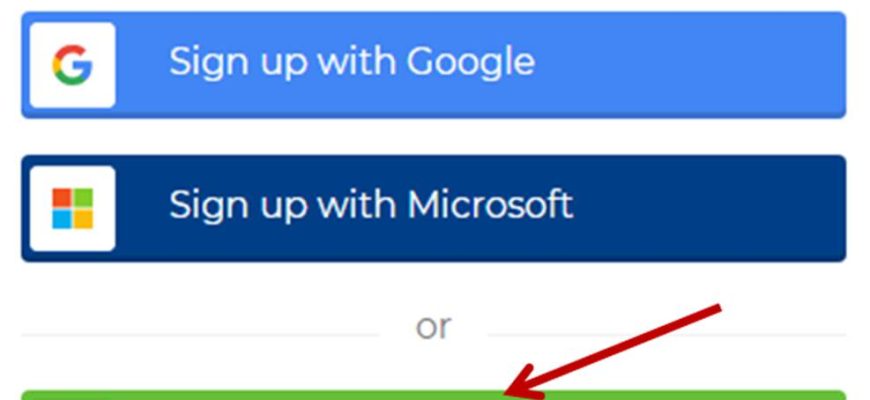This screenshot has height=400, width=870.
Task: Click the green button below the divider
Action: [x=433, y=395]
